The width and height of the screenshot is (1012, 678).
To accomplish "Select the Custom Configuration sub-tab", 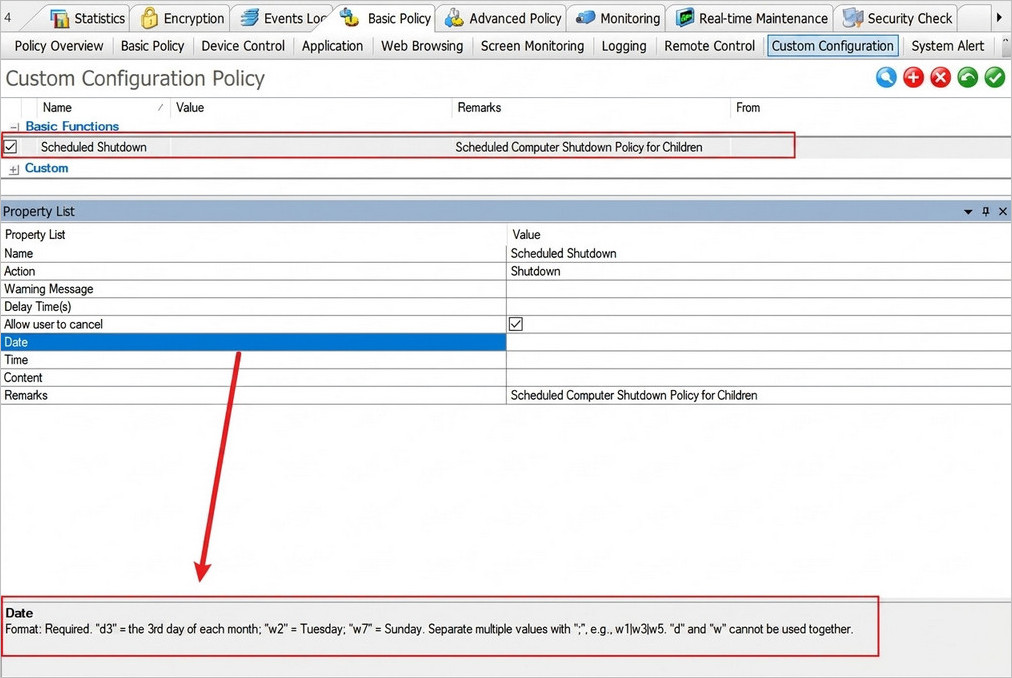I will coord(833,46).
